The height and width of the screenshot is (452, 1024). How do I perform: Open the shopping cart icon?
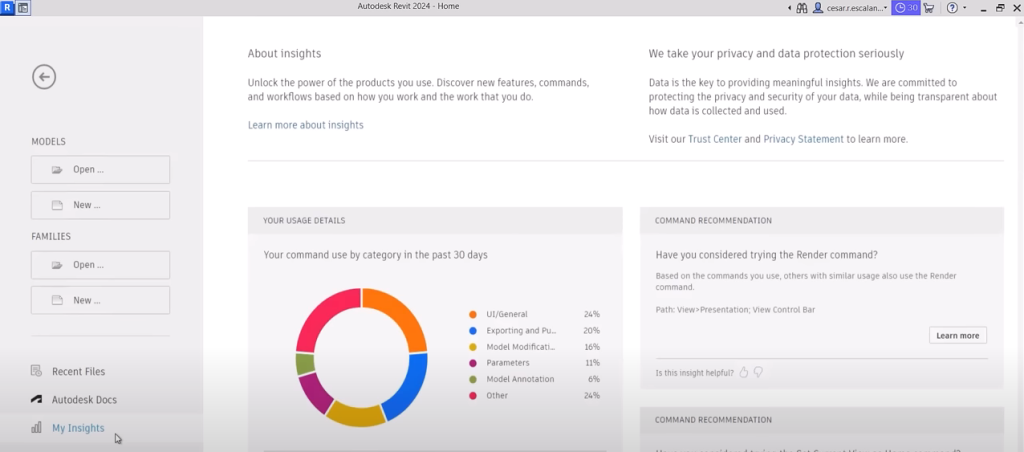pos(929,8)
